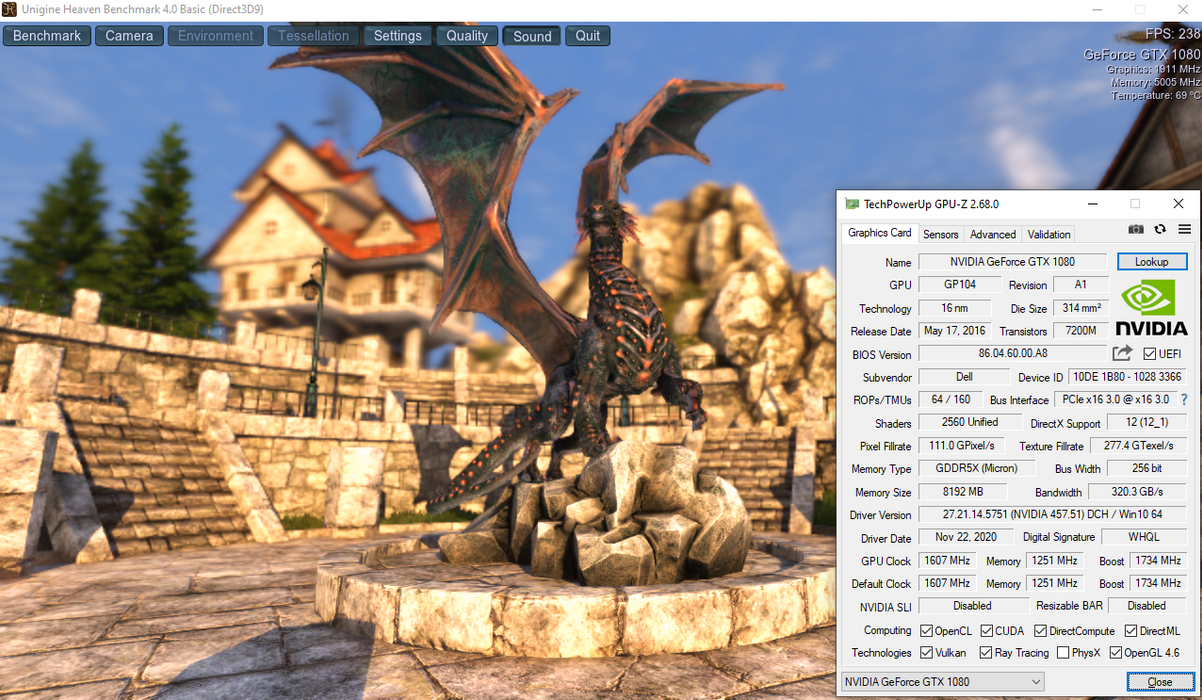This screenshot has width=1202, height=700.
Task: Switch to the Sensors tab
Action: pos(940,234)
